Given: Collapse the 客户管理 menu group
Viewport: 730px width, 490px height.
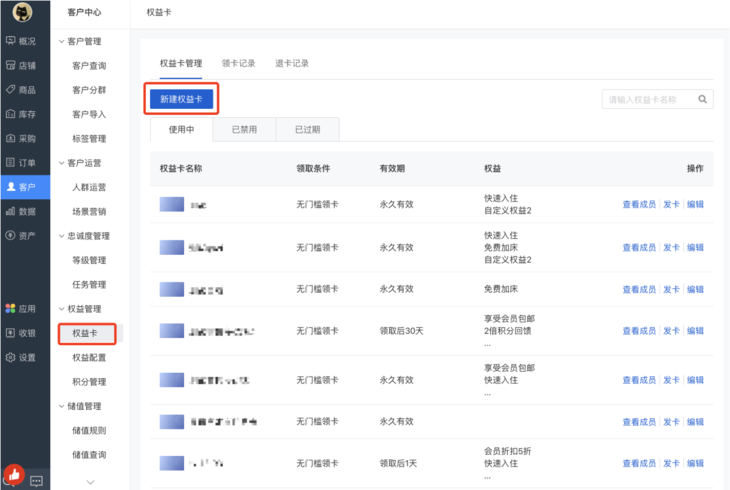Looking at the screenshot, I should 62,42.
